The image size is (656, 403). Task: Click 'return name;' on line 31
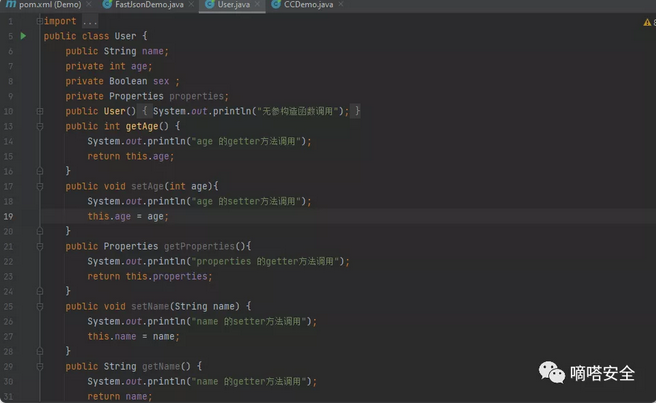coord(120,396)
